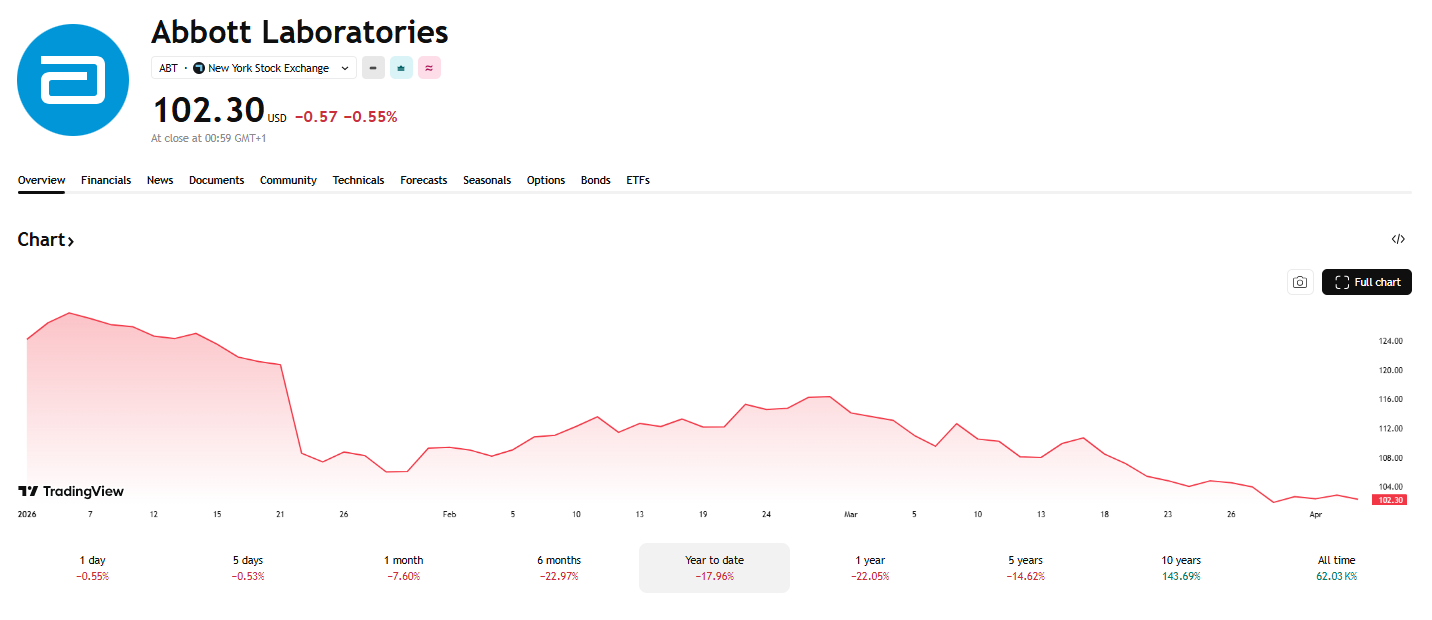Click the pink approximately-equal badge icon

(429, 68)
